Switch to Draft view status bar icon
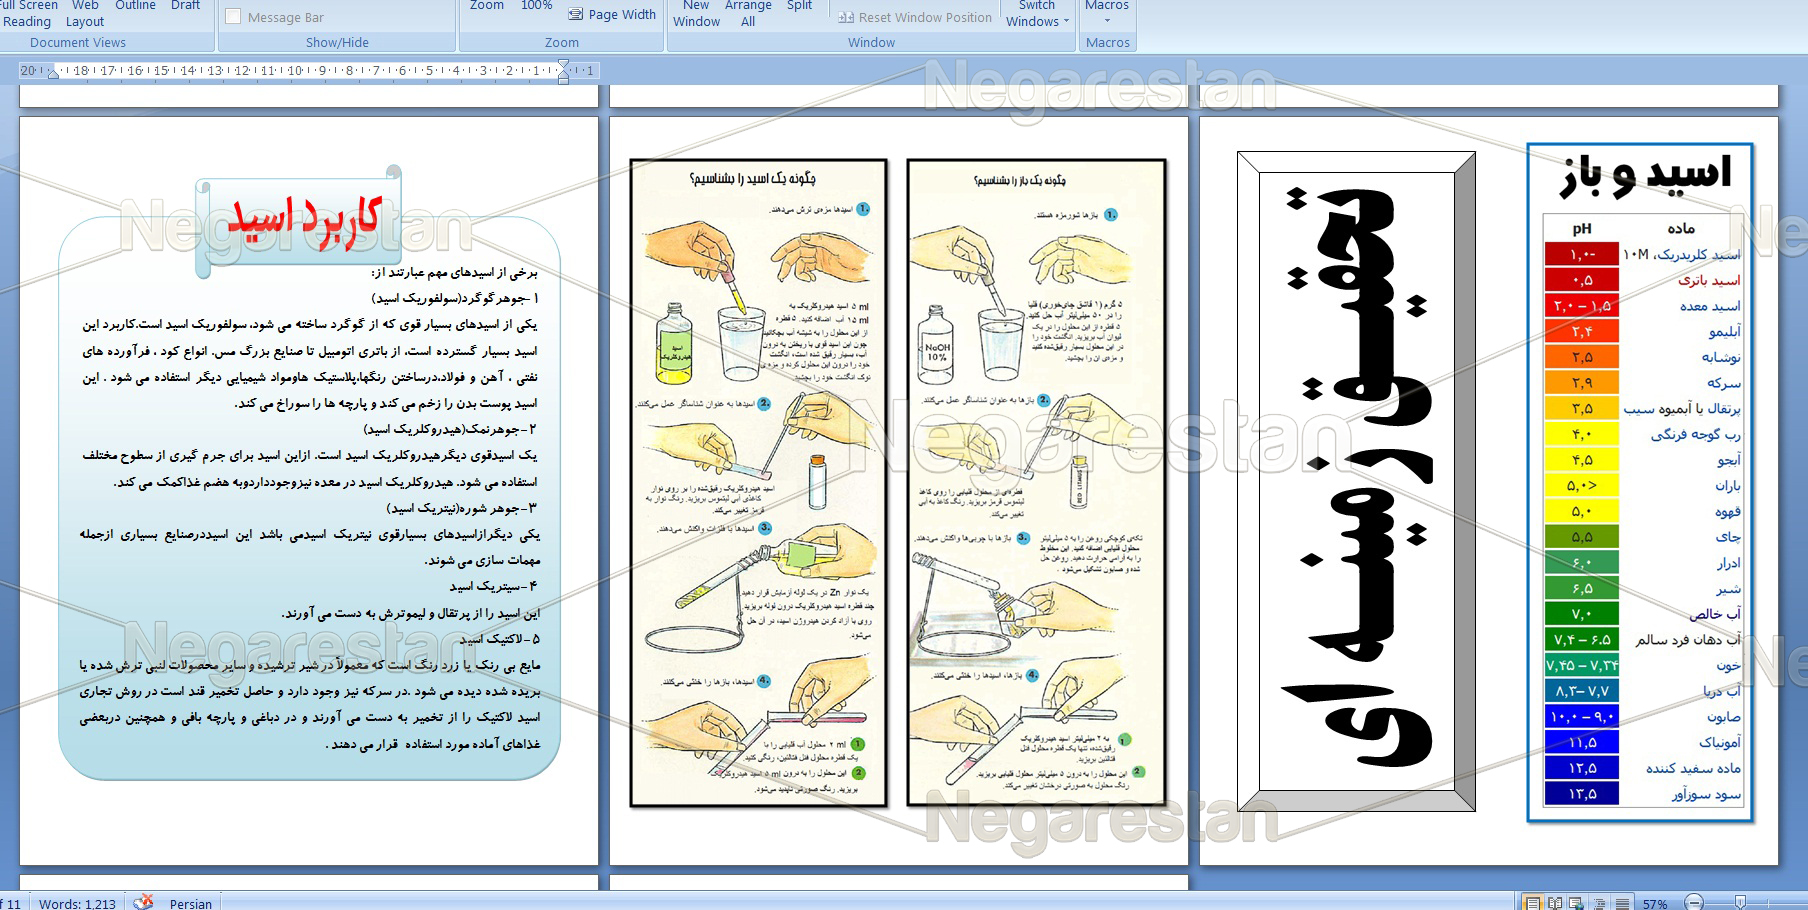Viewport: 1808px width, 910px height. [x=1621, y=903]
